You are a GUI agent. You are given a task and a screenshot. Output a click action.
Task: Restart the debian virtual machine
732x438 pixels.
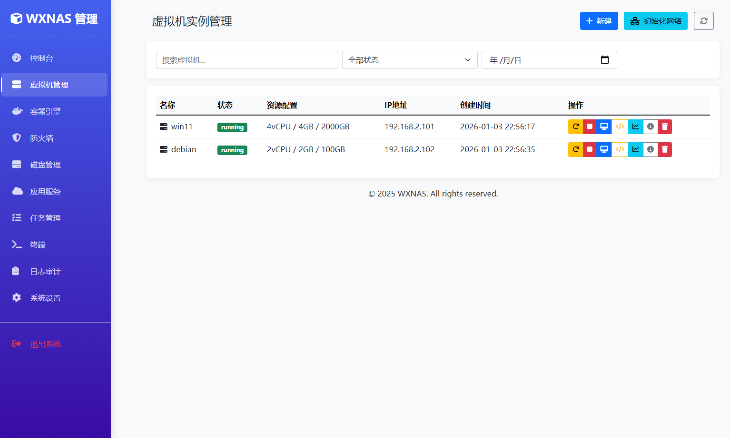point(575,149)
